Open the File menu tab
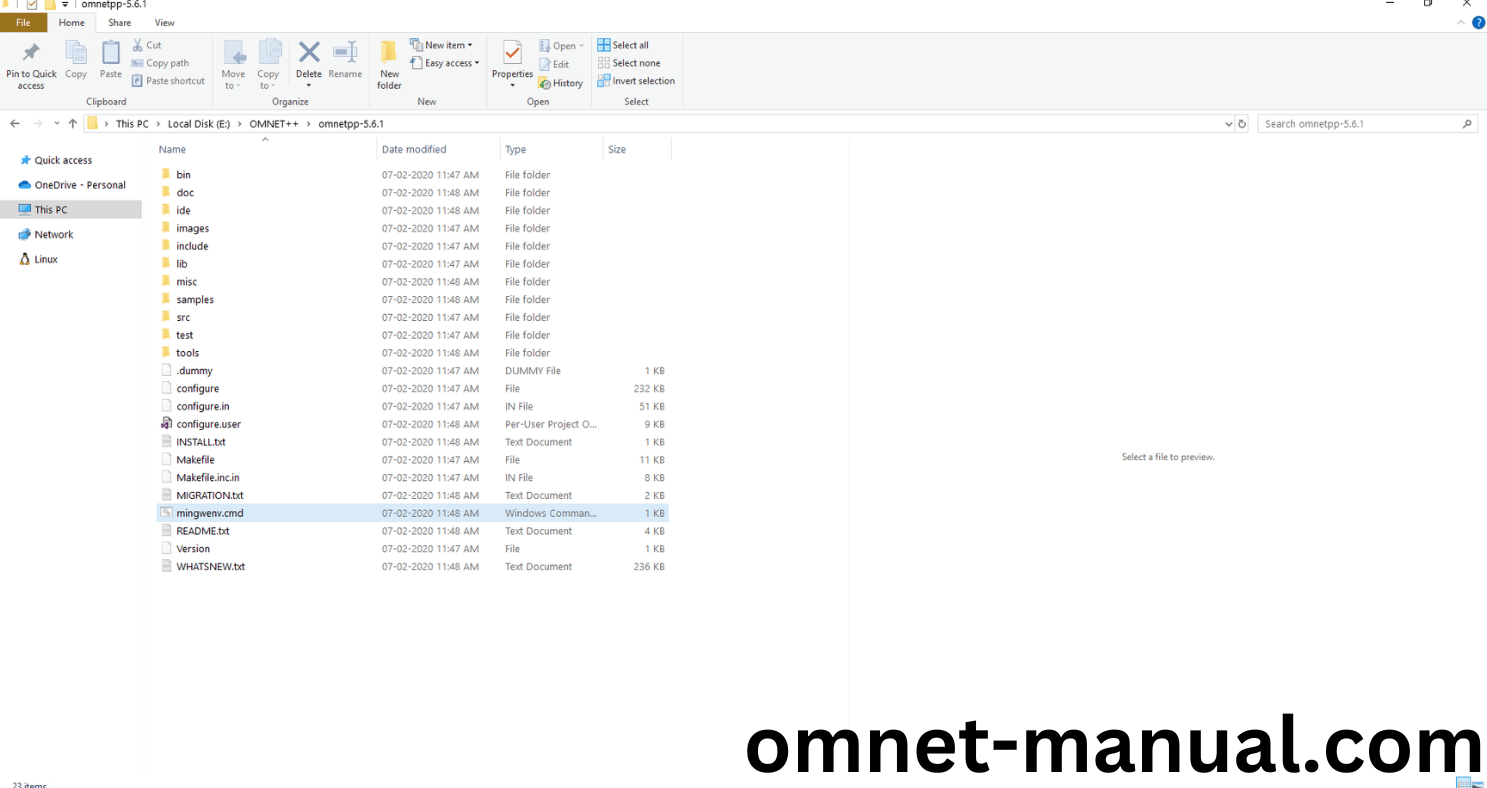The image size is (1487, 788). pyautogui.click(x=23, y=22)
